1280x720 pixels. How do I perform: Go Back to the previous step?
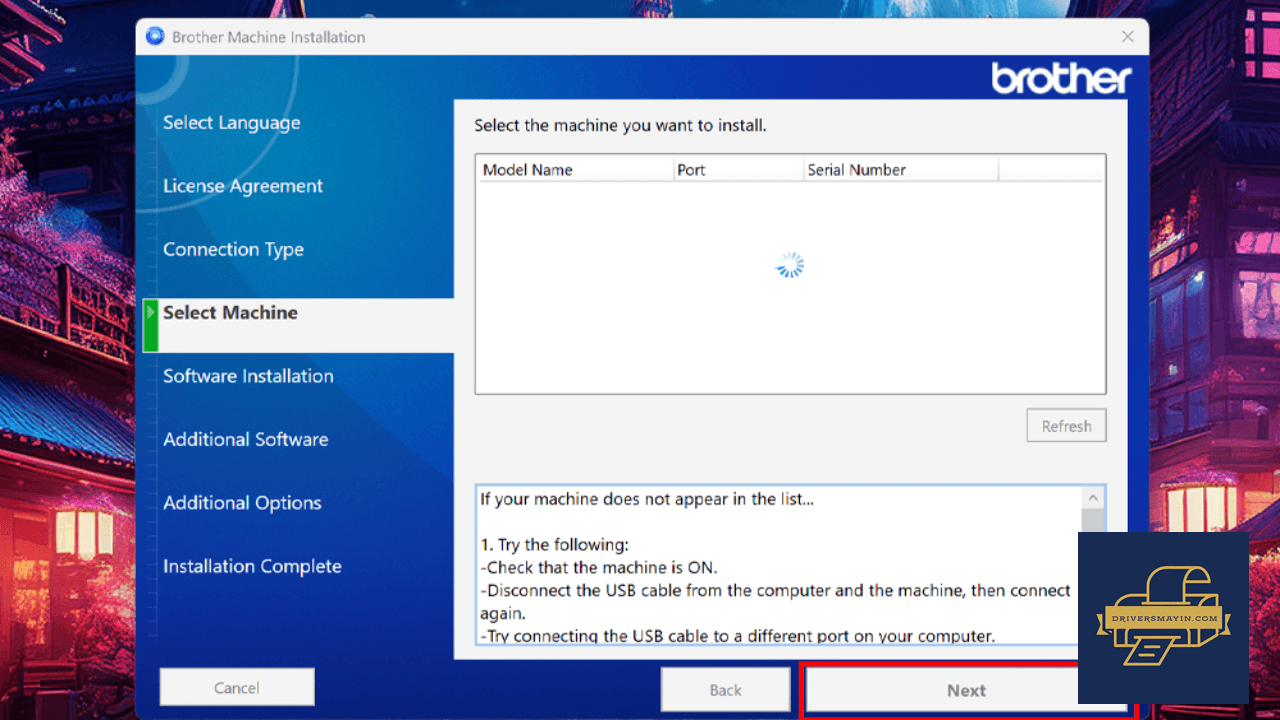click(725, 690)
